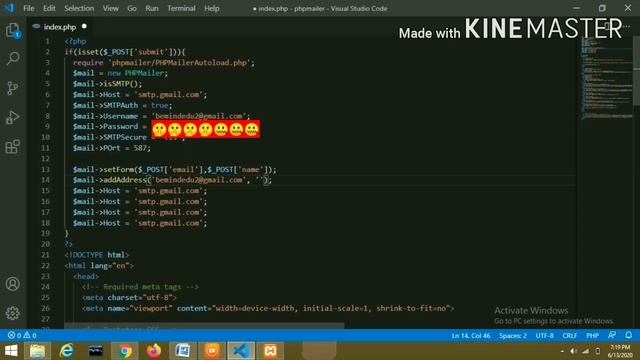This screenshot has height=360, width=640.
Task: Click 'addAddress' on line 14
Action: tap(125, 180)
